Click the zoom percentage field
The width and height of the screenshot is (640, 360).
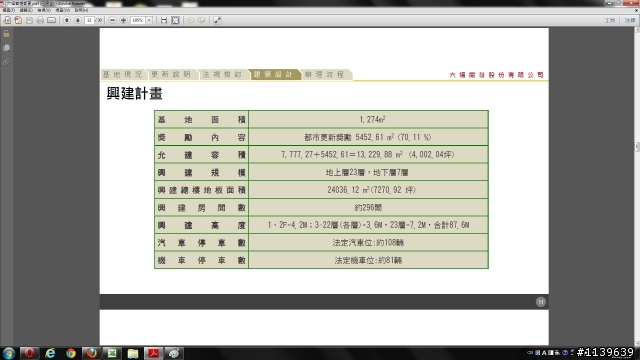pos(138,20)
